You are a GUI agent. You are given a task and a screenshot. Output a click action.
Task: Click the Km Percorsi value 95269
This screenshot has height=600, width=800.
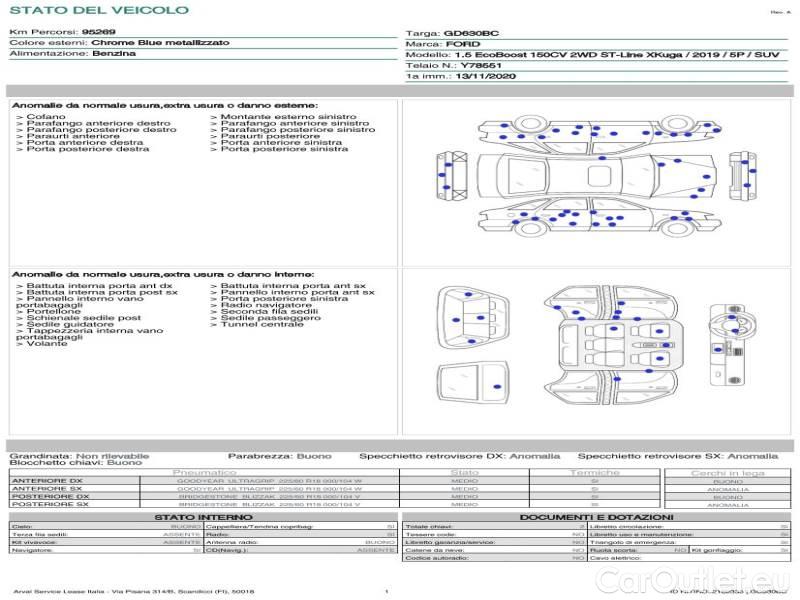pos(98,32)
